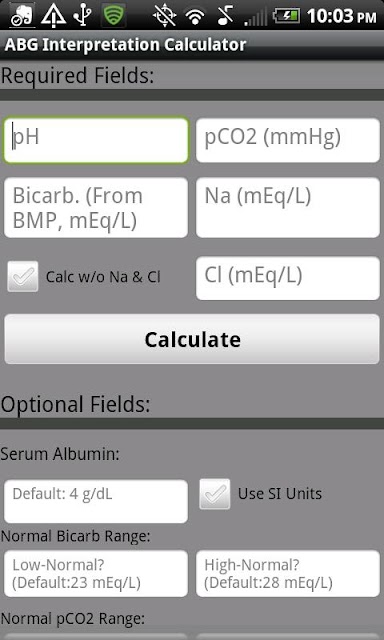
Task: Tap the 10:03 PM clock
Action: pos(342,16)
